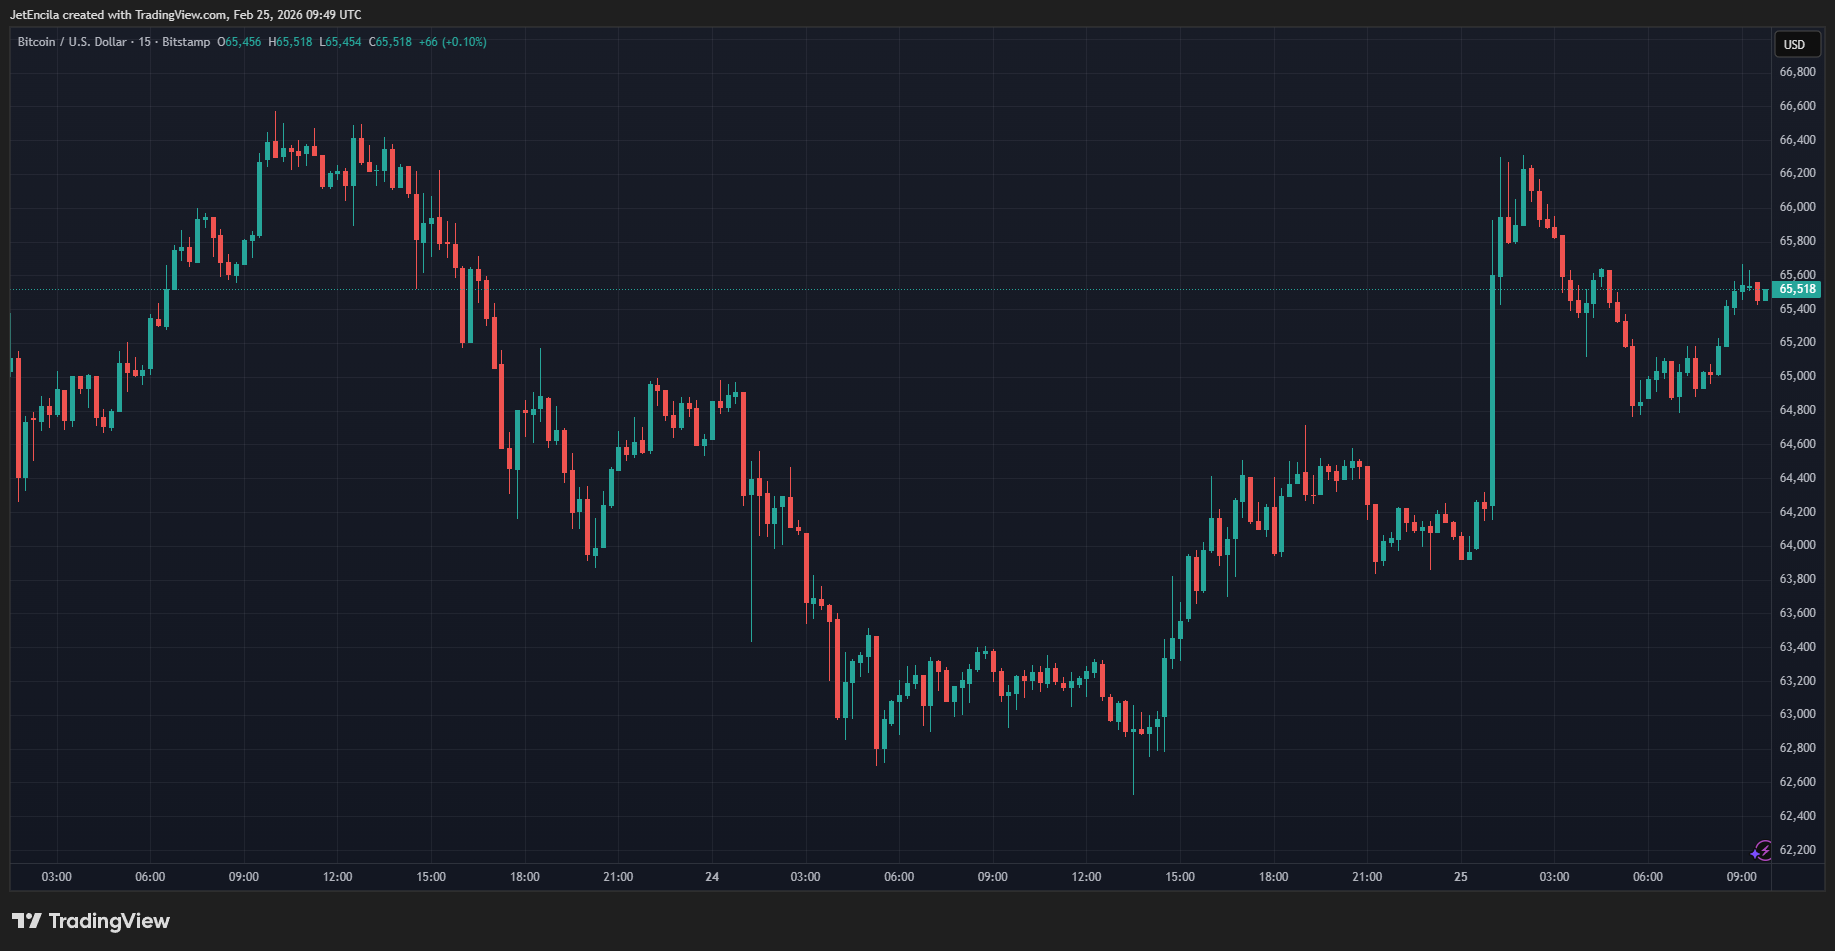Viewport: 1835px width, 951px height.
Task: Click the green 65,518 current price label
Action: pos(1797,289)
